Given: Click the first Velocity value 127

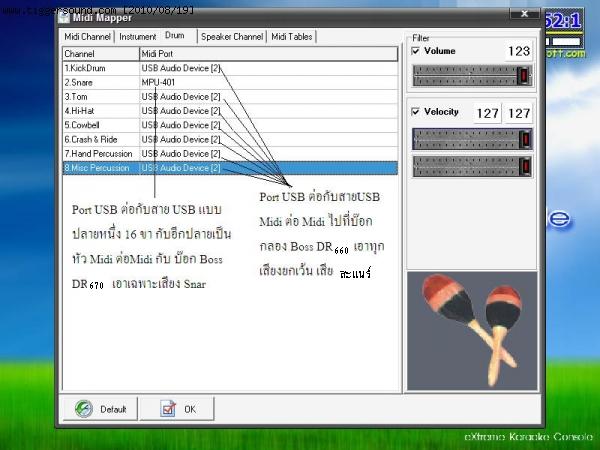Looking at the screenshot, I should coord(487,113).
